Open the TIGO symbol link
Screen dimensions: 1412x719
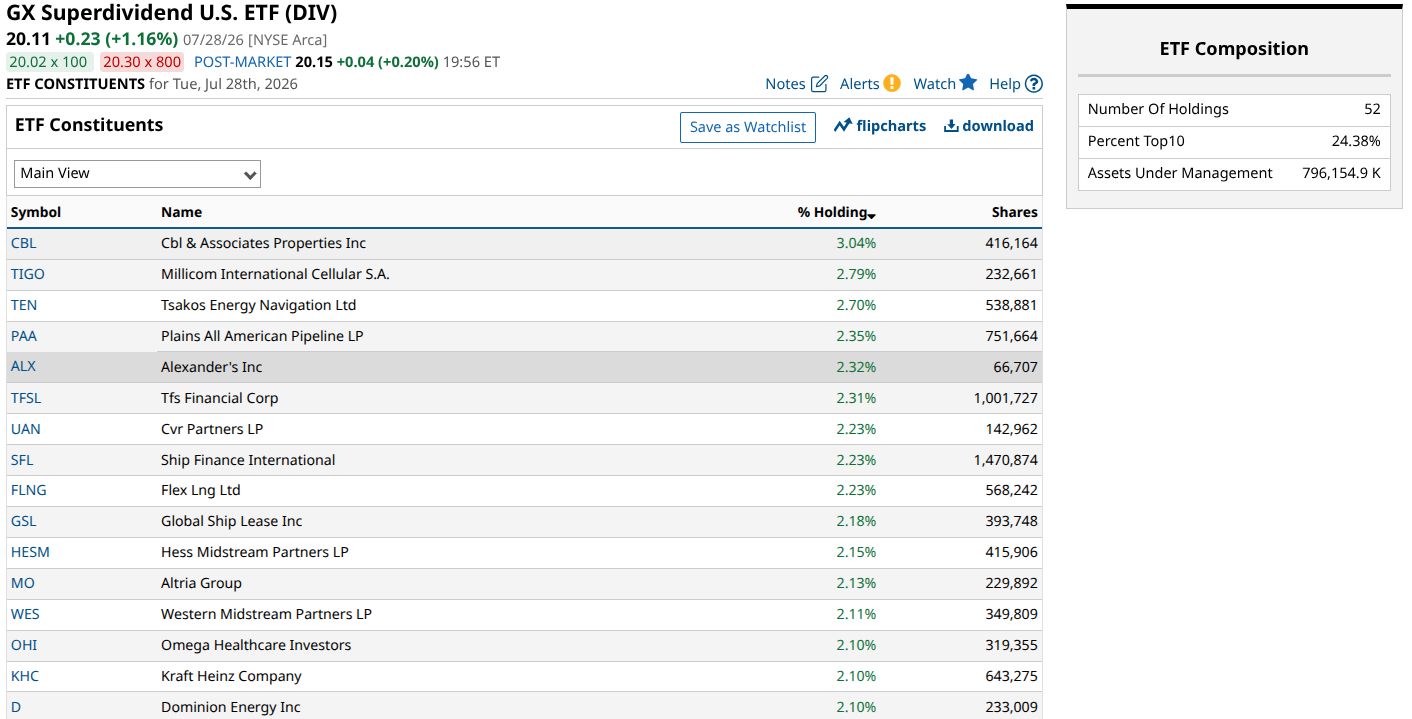(28, 274)
